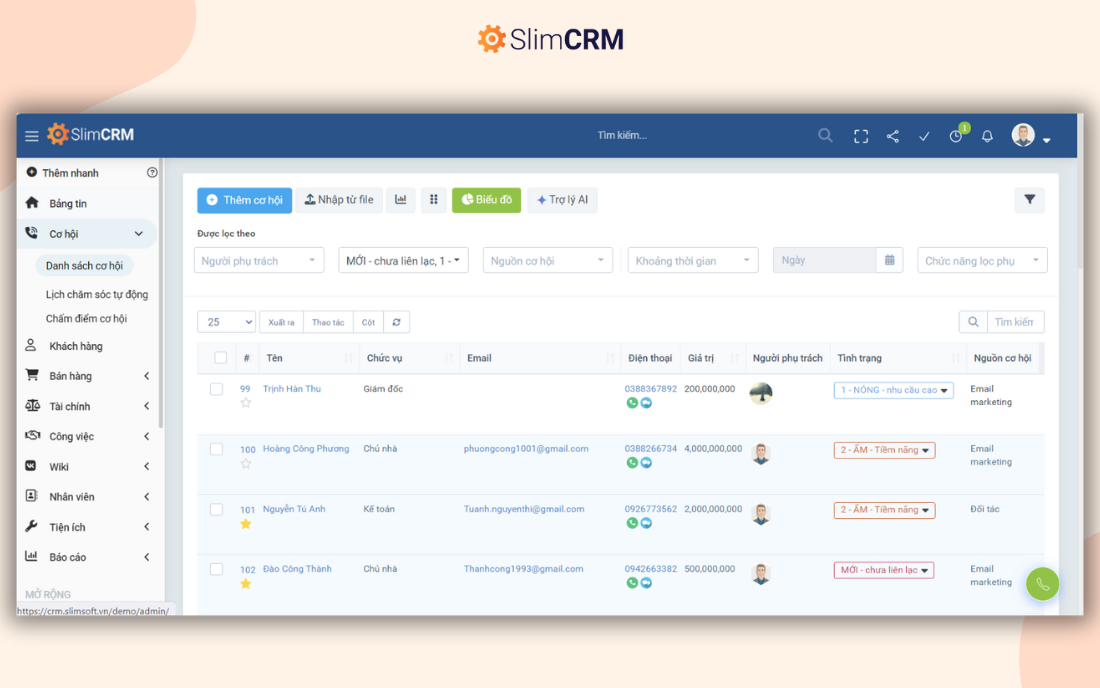Click the hamburger menu icon

[32, 136]
